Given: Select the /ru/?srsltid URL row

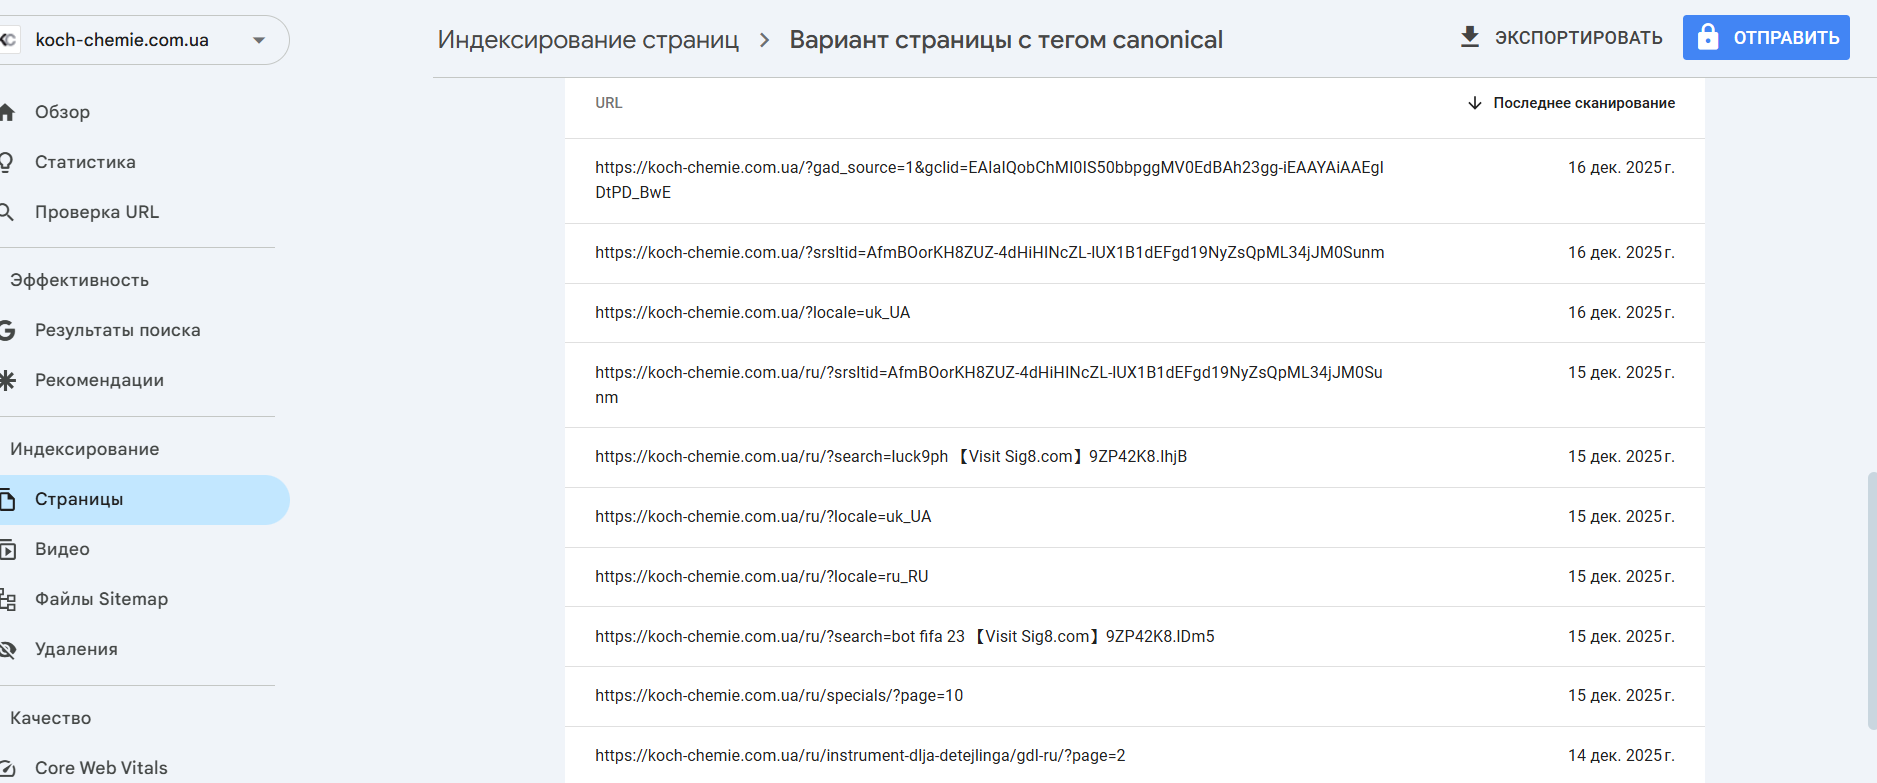Looking at the screenshot, I should point(1135,385).
